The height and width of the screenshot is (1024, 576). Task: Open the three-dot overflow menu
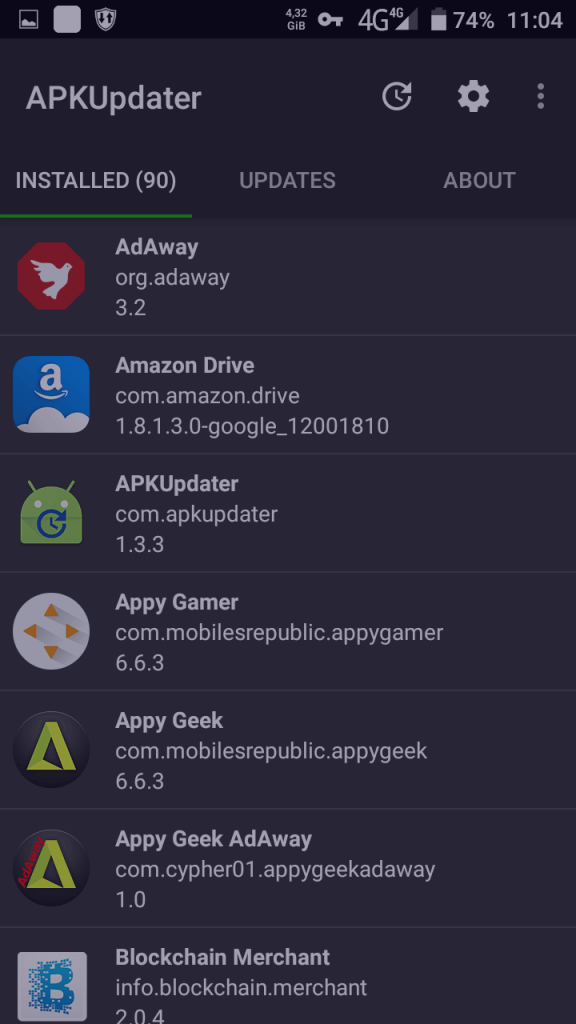(540, 97)
